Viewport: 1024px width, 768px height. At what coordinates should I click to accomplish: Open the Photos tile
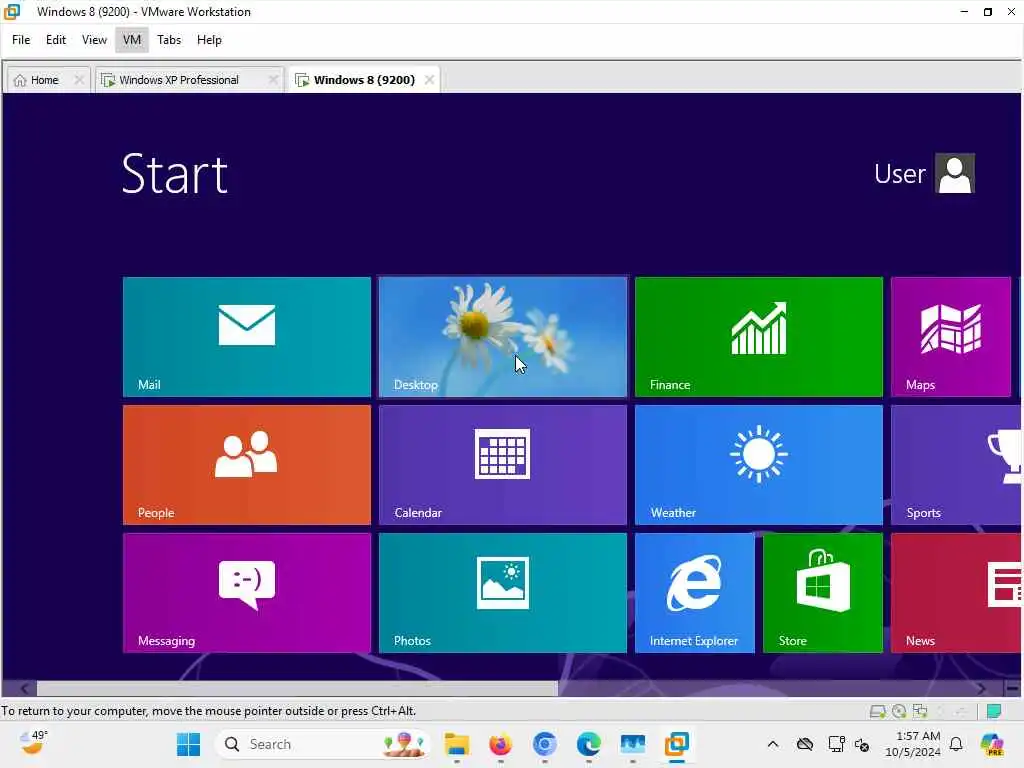click(x=503, y=593)
